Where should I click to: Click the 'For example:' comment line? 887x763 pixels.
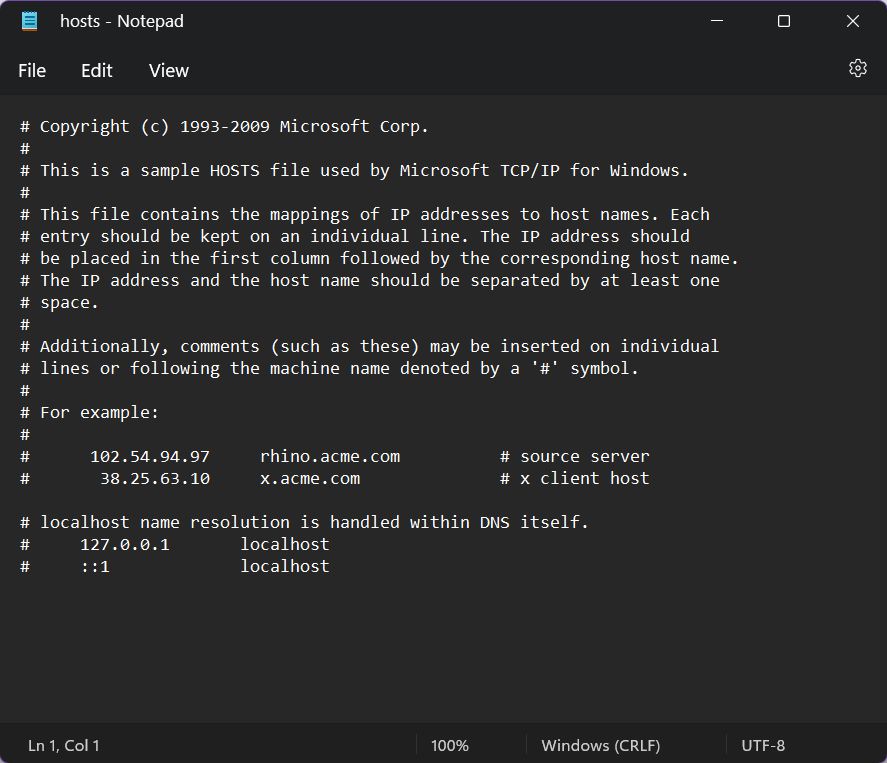[100, 412]
